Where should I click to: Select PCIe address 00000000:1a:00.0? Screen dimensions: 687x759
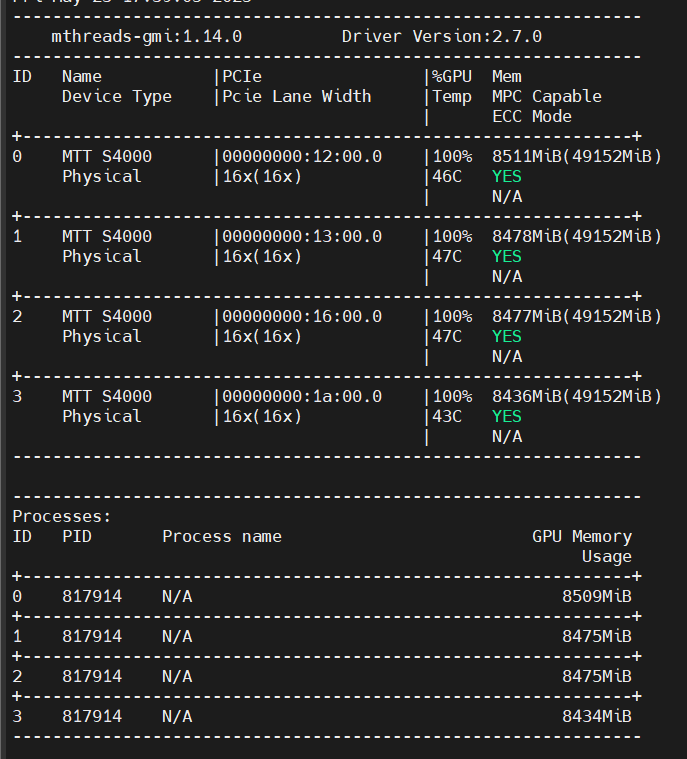tap(302, 397)
